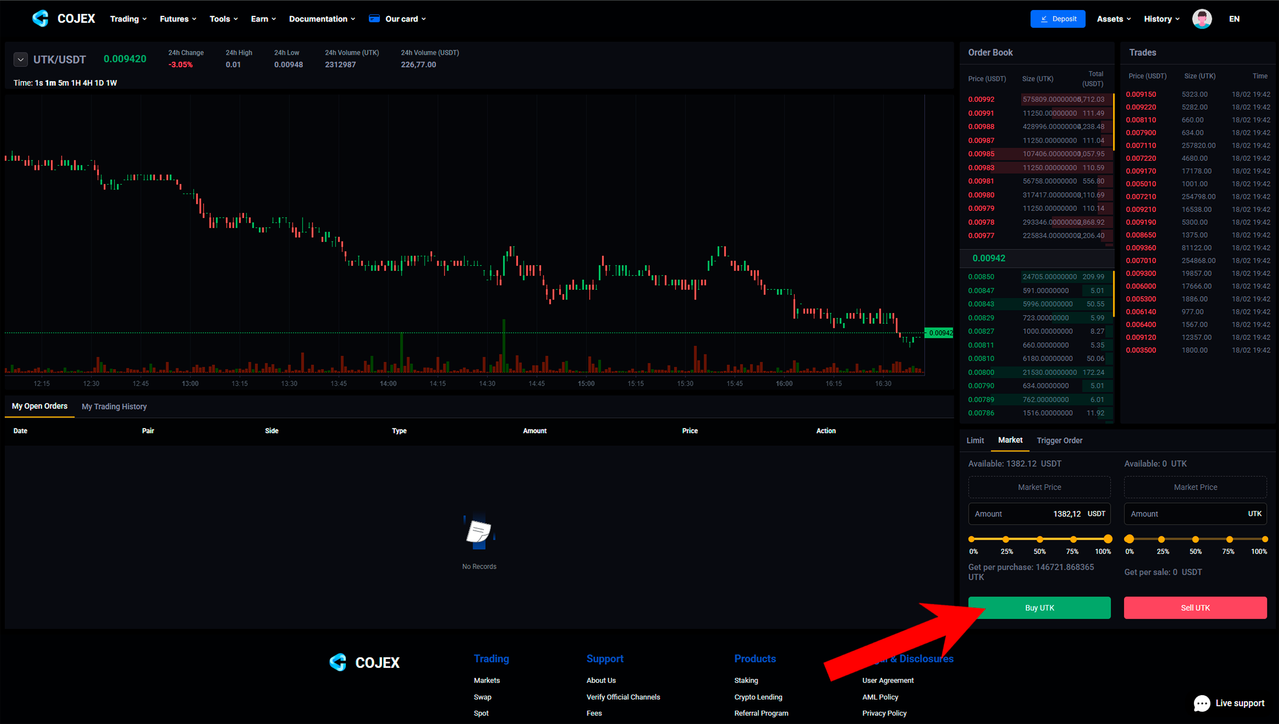
Task: Click the 0.009150 trade in Trades list
Action: click(x=1198, y=94)
